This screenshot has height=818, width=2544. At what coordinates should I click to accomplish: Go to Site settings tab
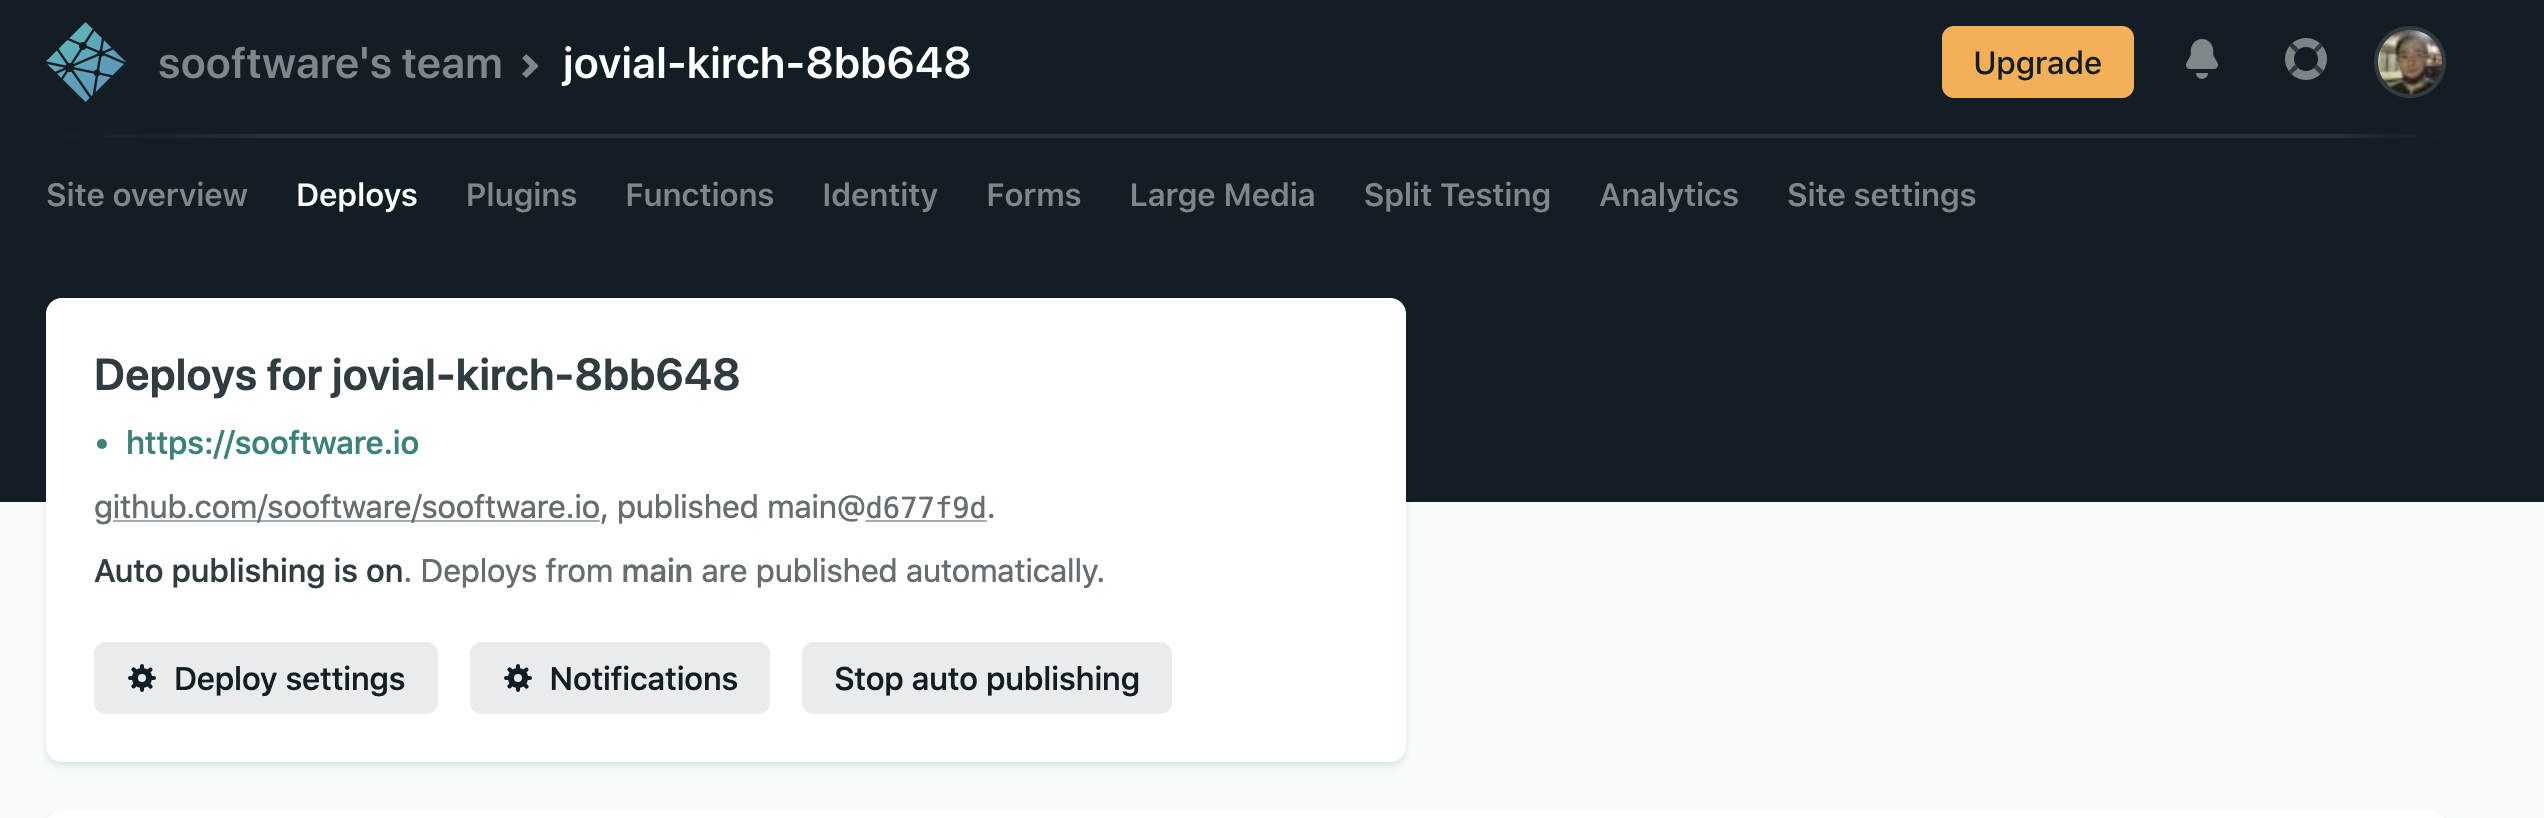pos(1881,194)
